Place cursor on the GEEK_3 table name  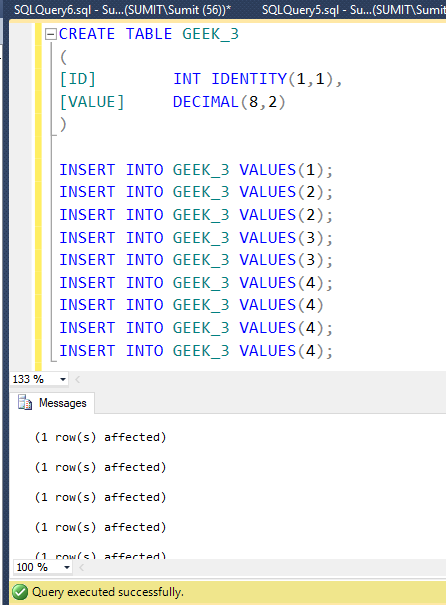click(x=211, y=34)
